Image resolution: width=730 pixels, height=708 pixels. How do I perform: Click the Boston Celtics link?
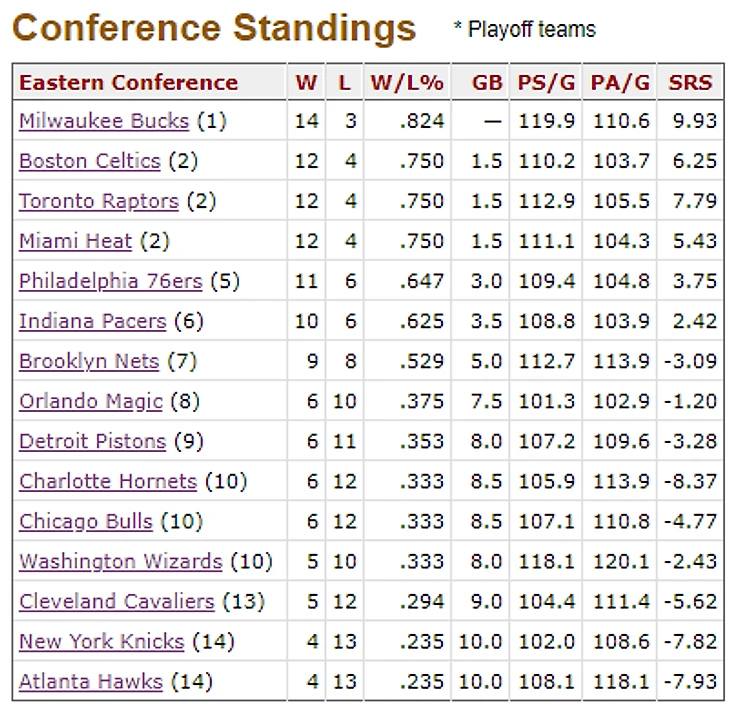[89, 161]
